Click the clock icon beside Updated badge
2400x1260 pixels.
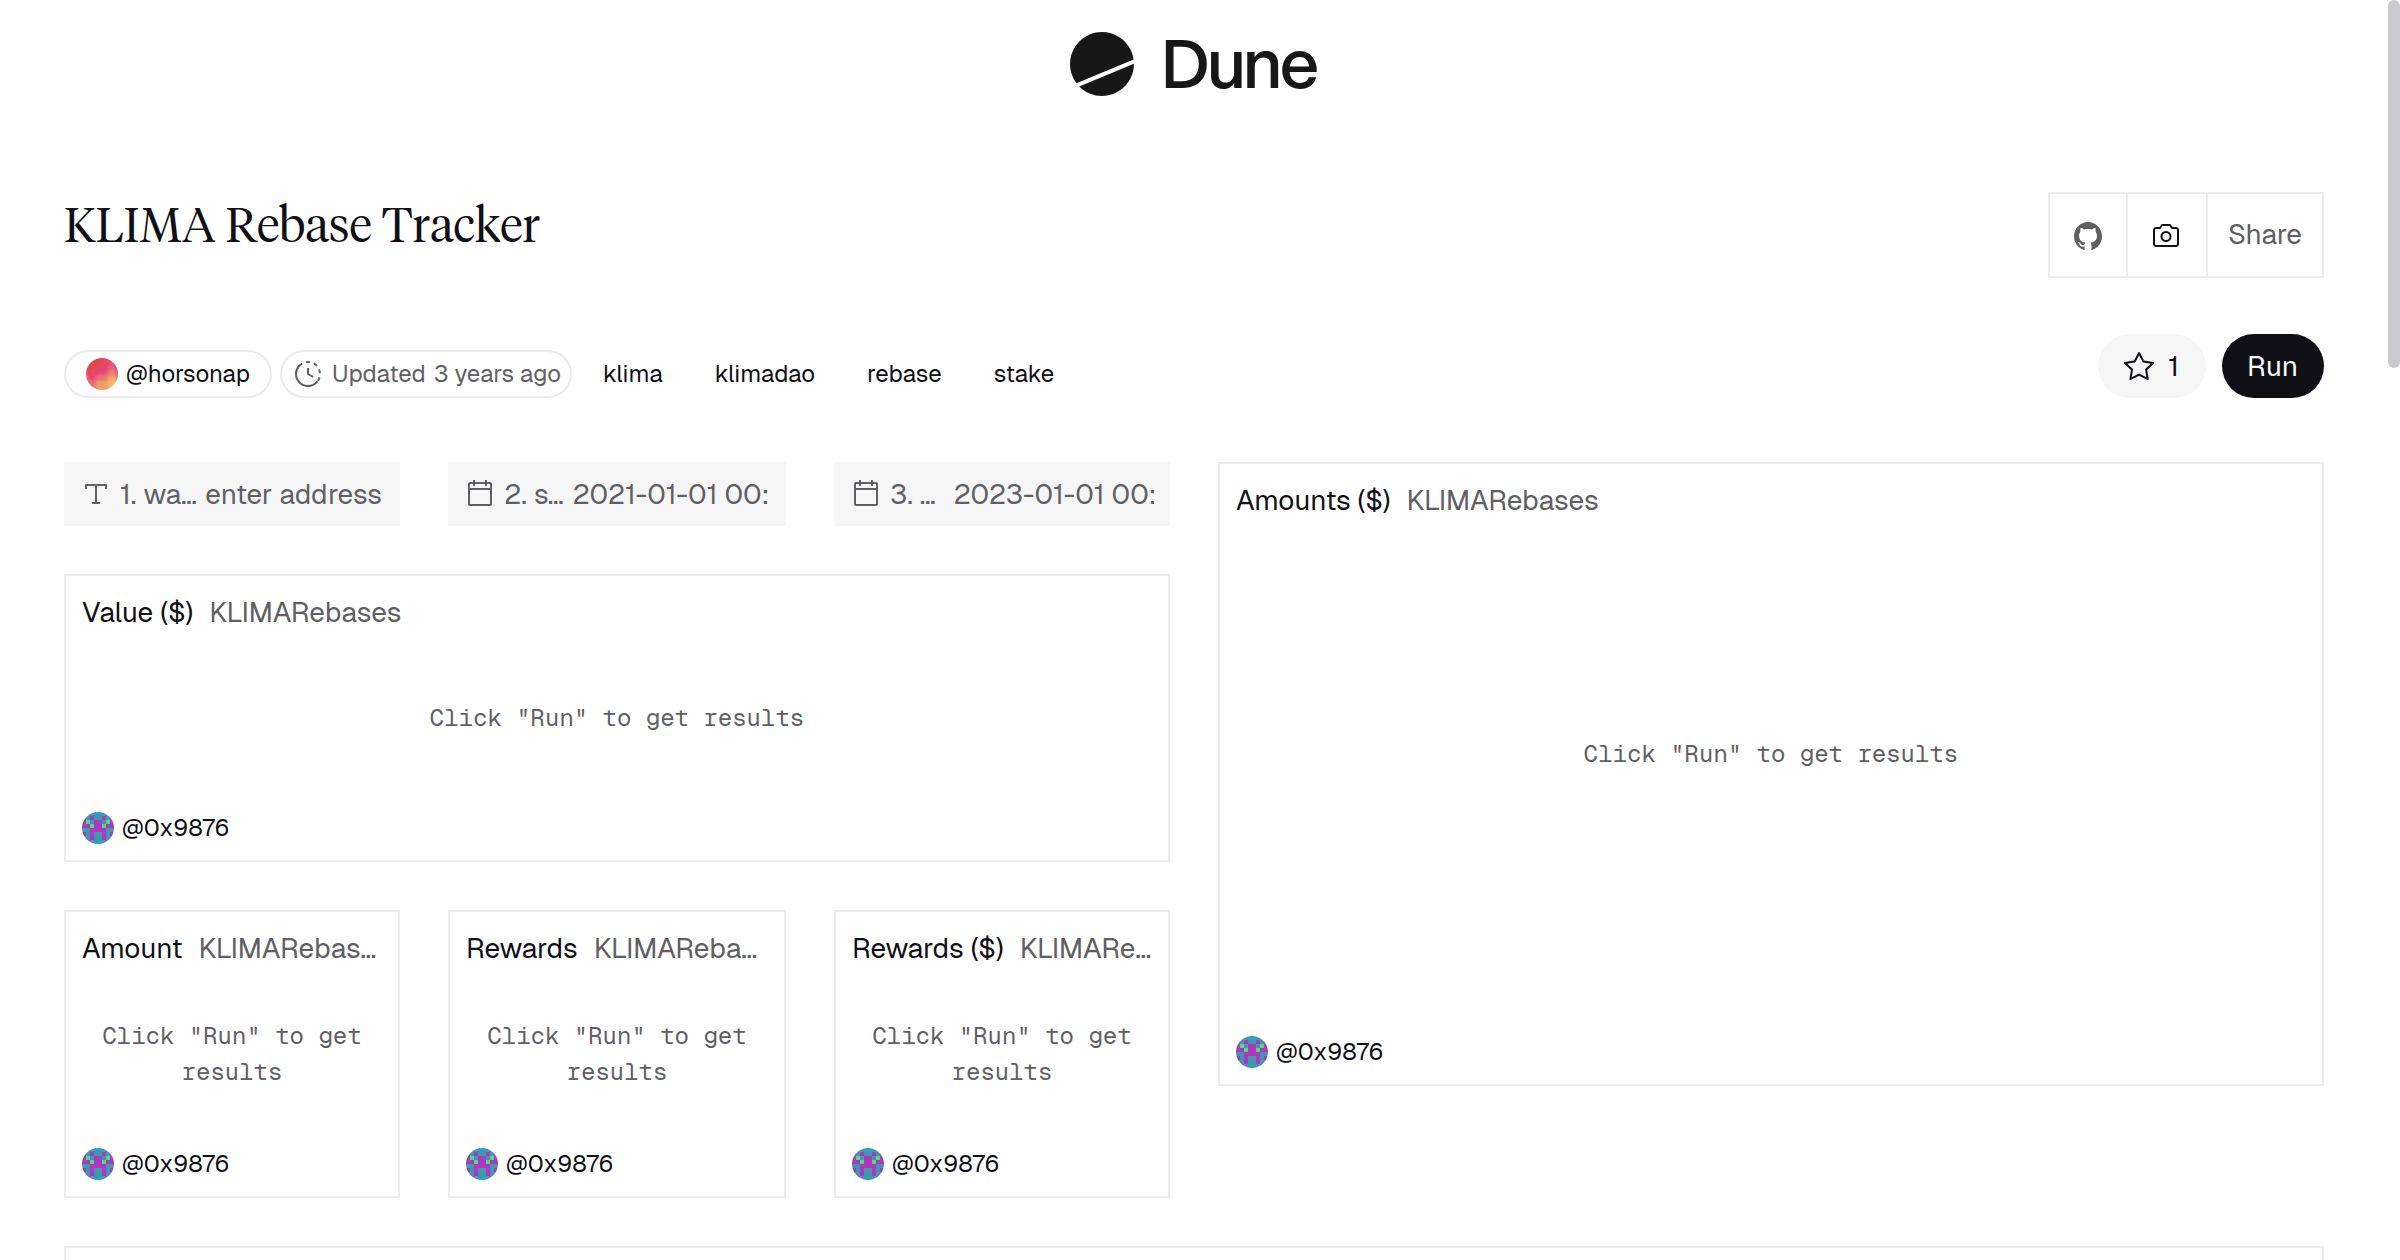coord(309,372)
